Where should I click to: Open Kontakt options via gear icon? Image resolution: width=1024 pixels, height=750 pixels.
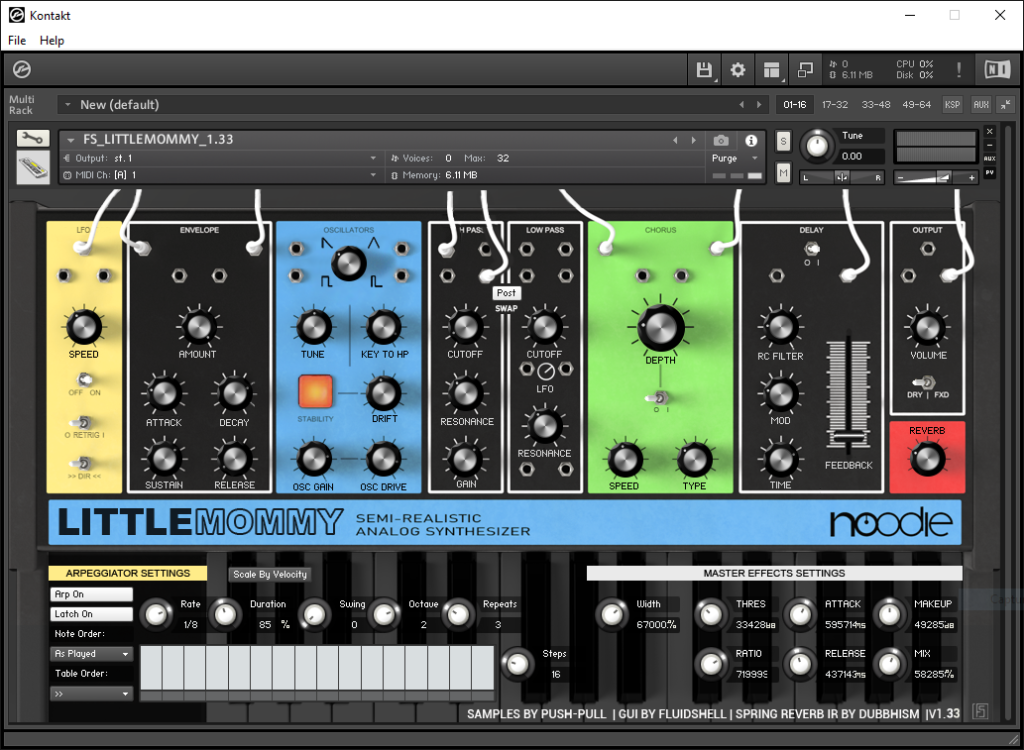click(x=738, y=70)
